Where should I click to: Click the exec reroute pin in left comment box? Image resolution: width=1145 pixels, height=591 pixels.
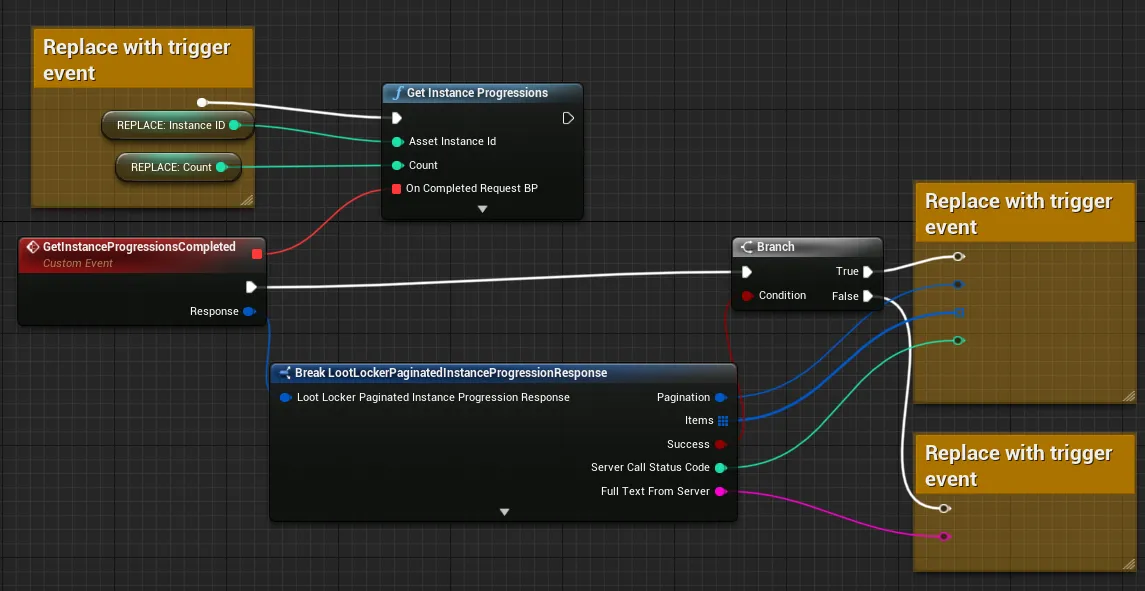(202, 102)
